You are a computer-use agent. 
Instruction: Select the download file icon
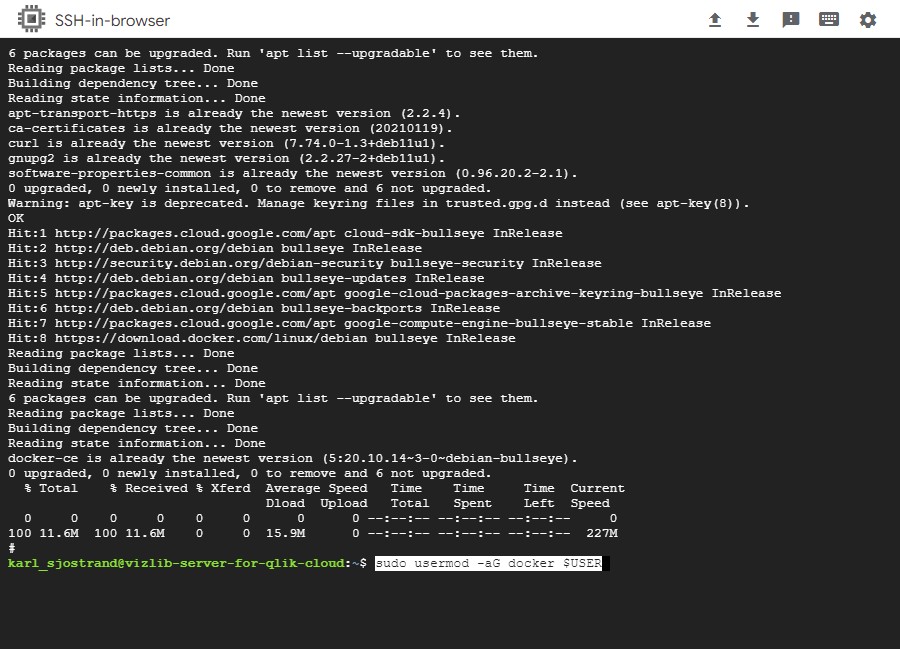[752, 20]
